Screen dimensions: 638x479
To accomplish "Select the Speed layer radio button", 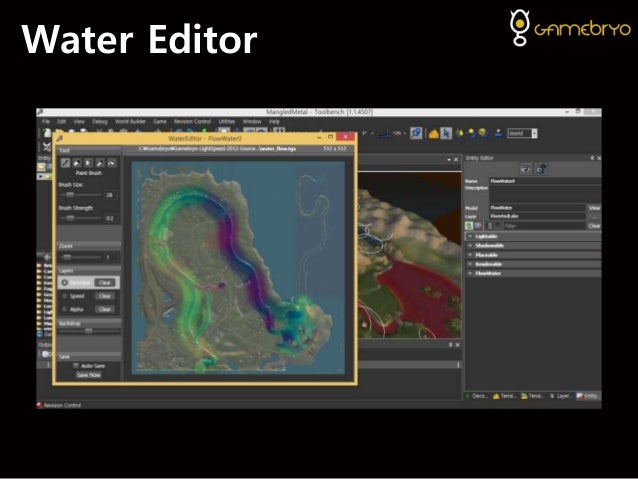I will click(x=64, y=296).
